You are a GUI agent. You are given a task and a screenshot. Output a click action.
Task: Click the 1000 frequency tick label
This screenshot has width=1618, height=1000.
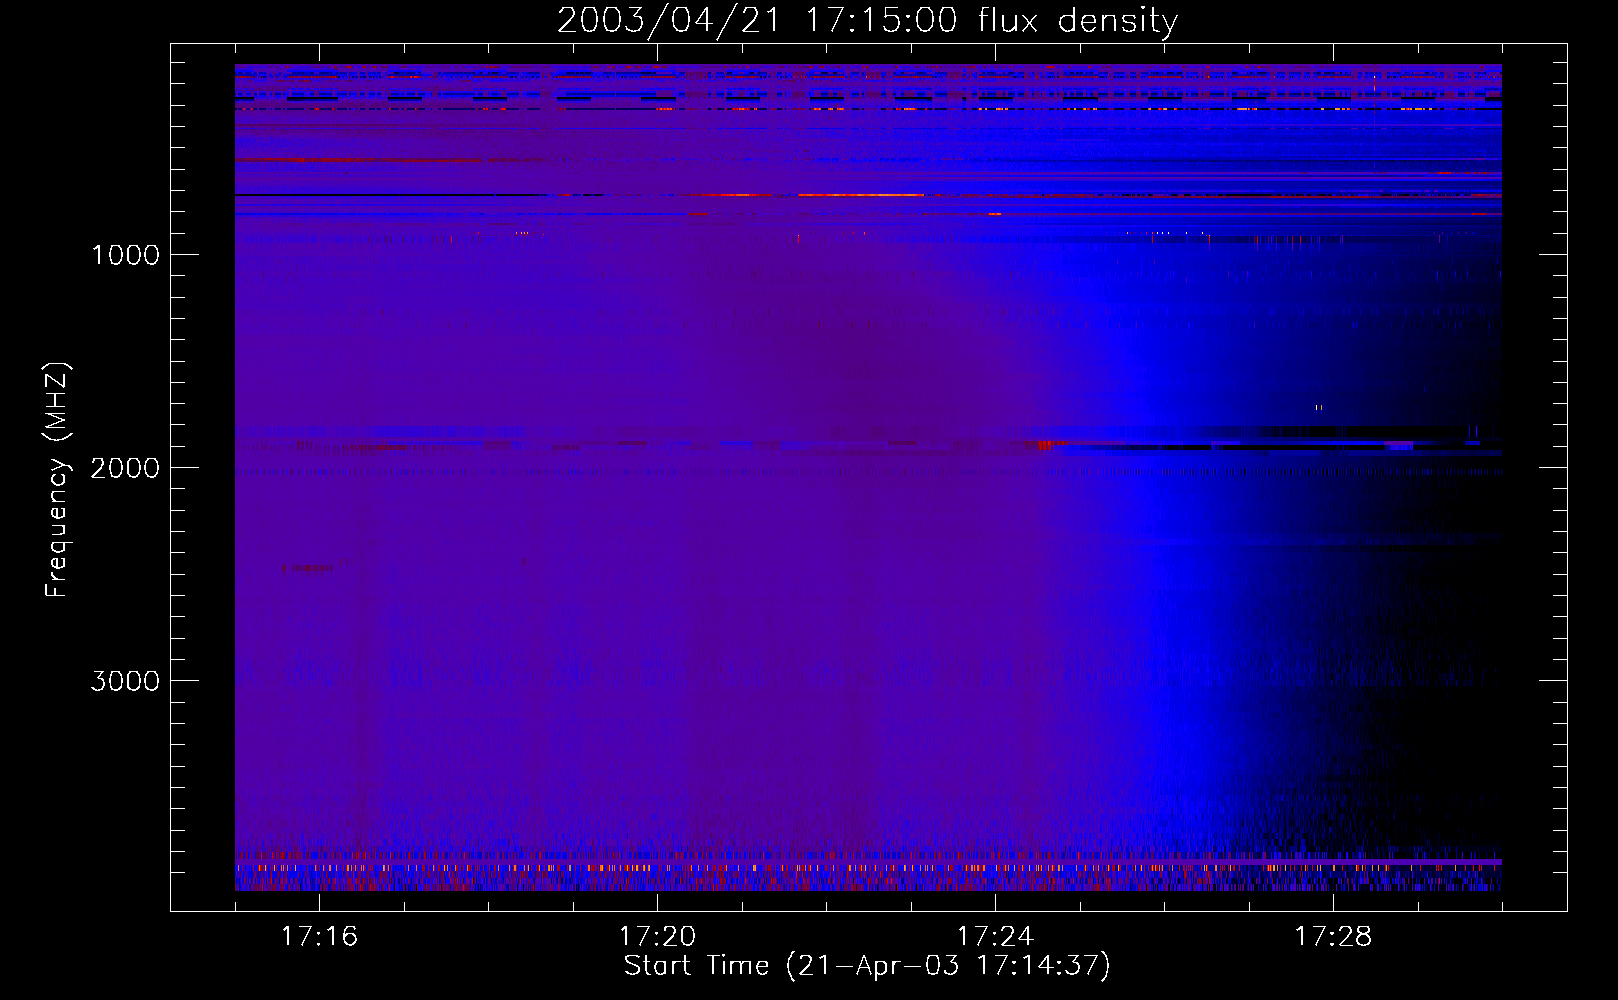pos(125,255)
